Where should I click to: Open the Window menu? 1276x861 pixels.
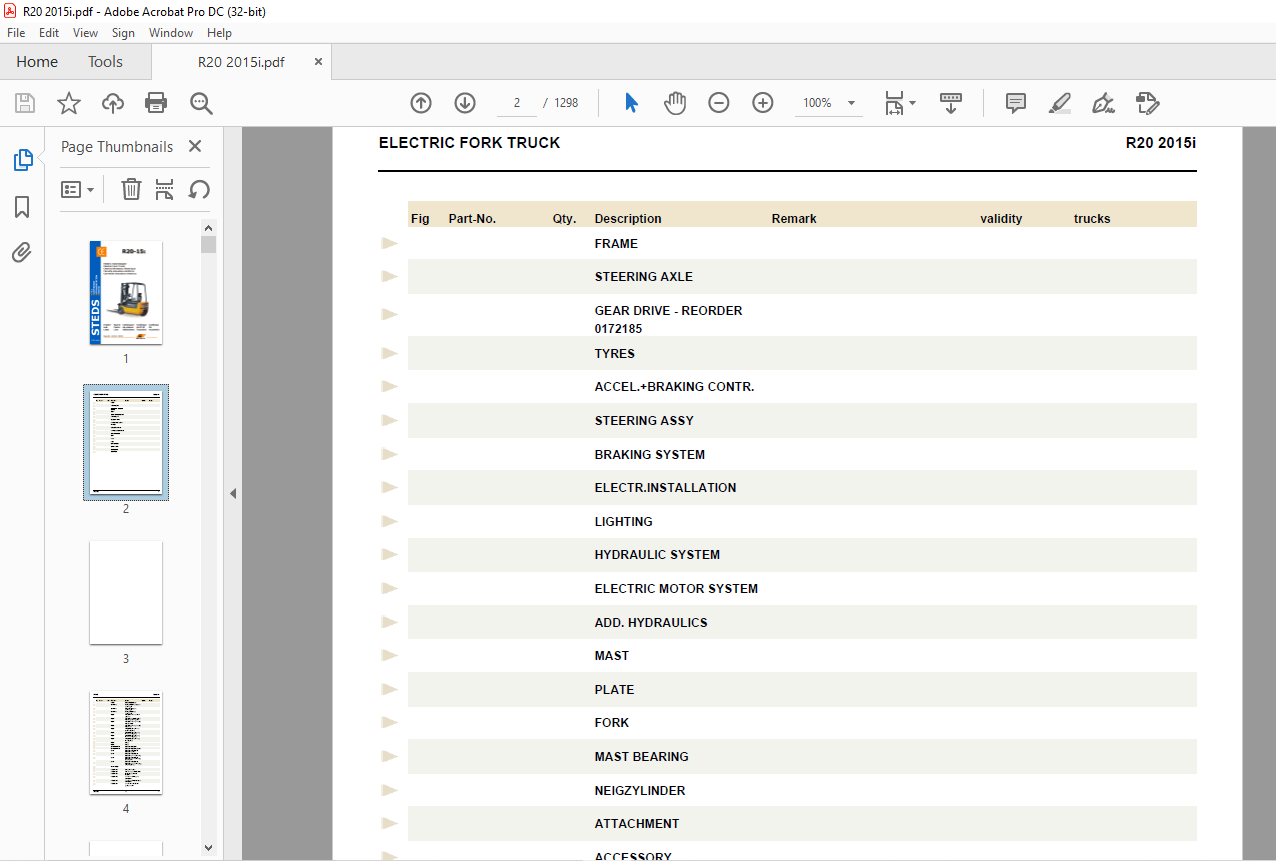point(171,33)
